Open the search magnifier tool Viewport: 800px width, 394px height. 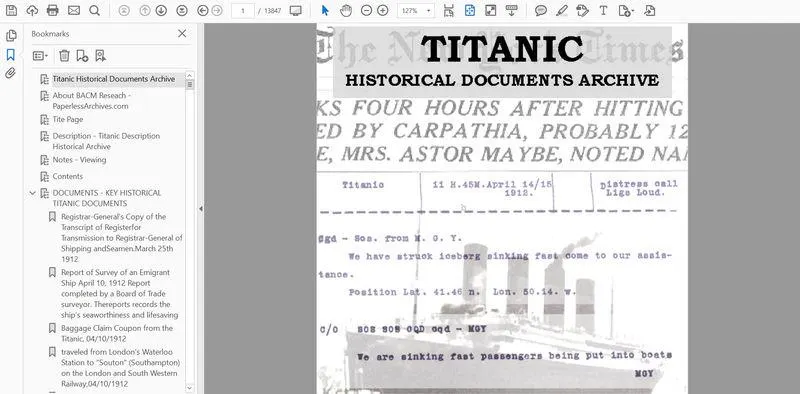coord(94,10)
